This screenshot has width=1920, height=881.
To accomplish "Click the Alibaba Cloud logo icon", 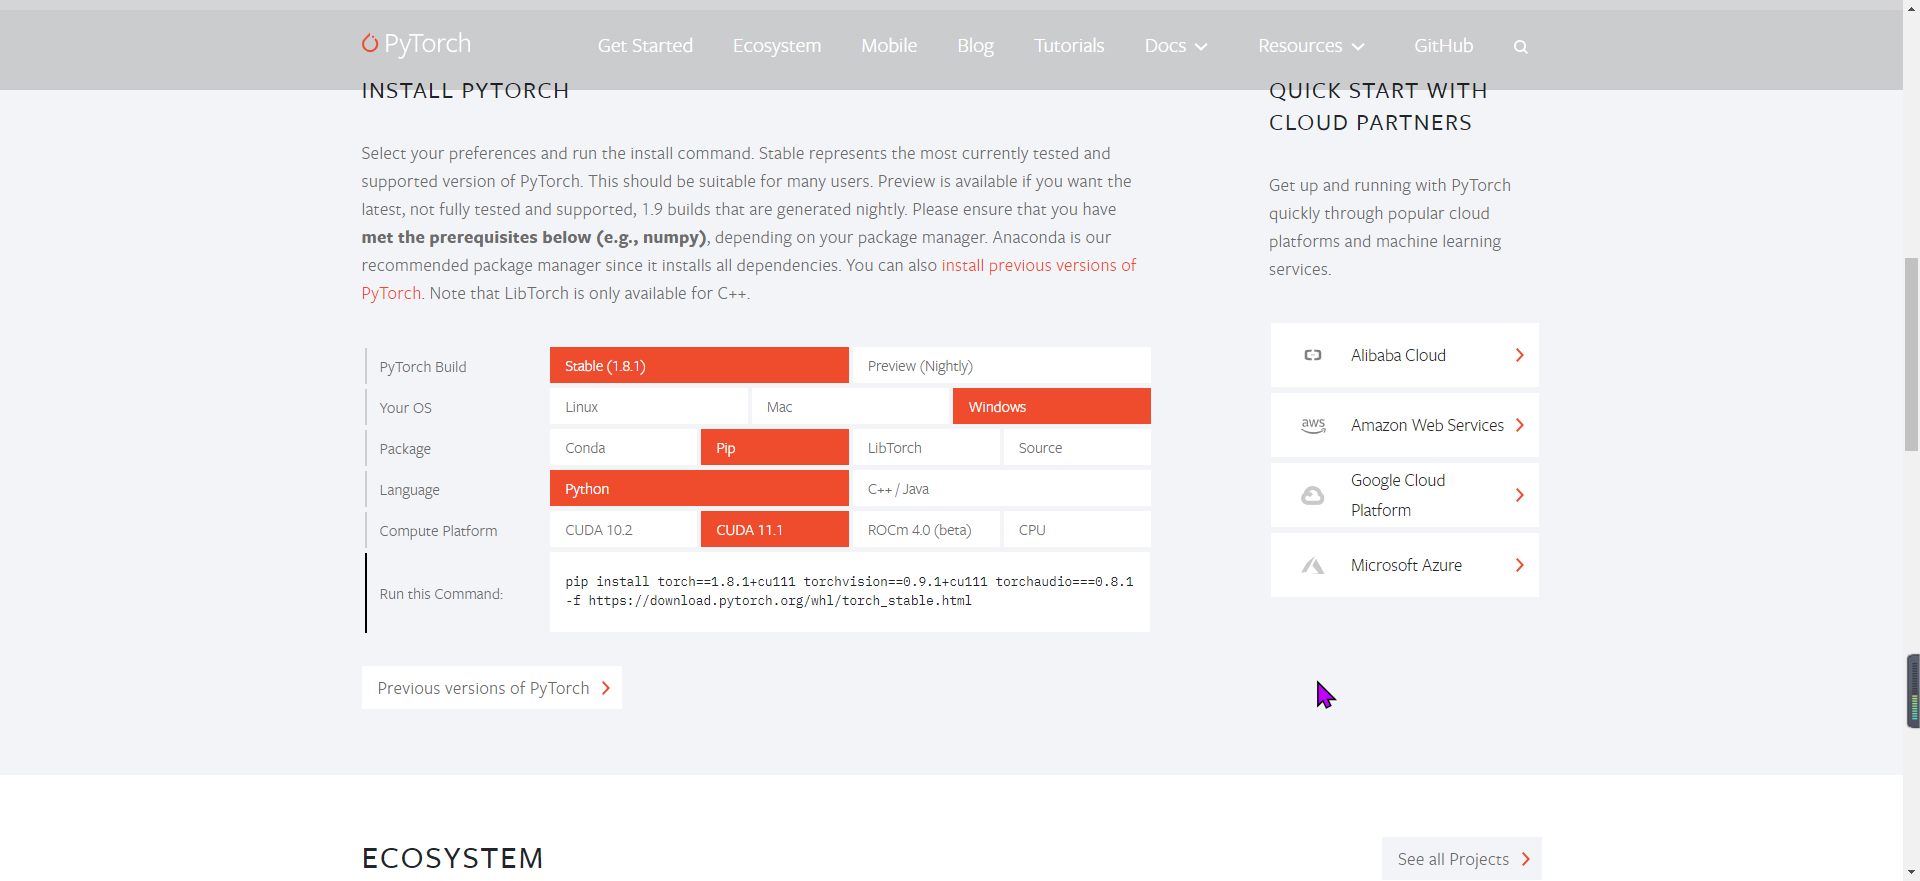I will (x=1313, y=355).
